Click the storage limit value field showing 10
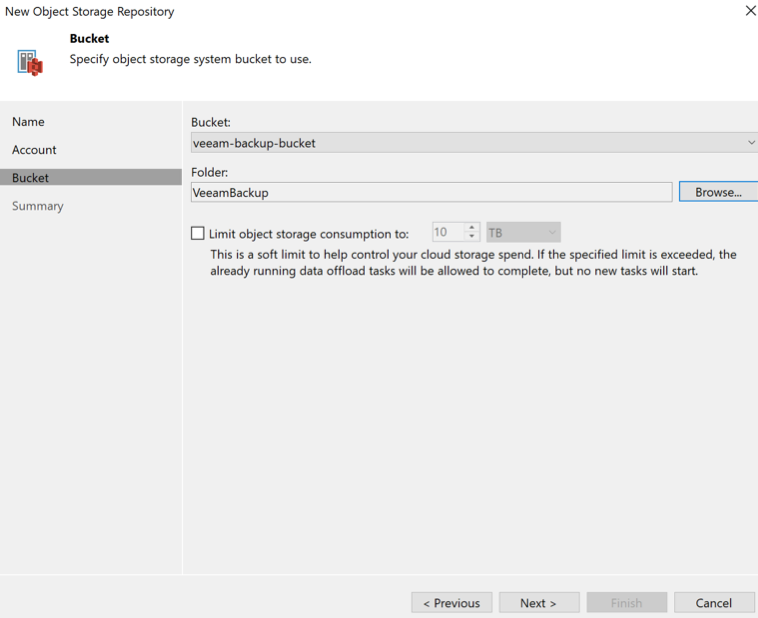Image resolution: width=758 pixels, height=618 pixels. click(446, 233)
